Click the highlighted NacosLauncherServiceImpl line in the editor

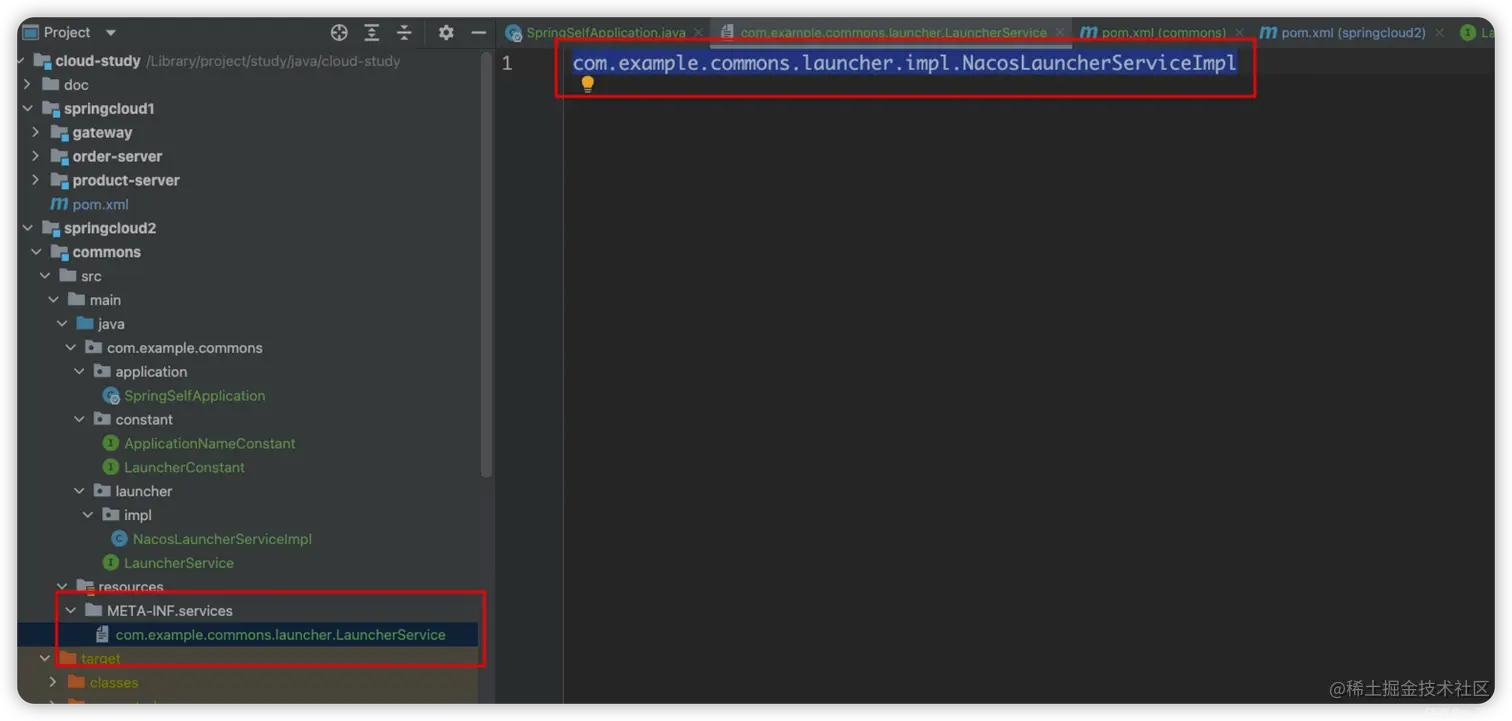click(x=904, y=64)
